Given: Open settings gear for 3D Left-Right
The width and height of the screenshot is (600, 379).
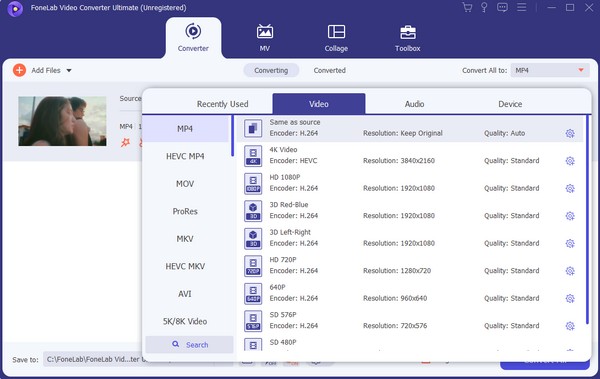Looking at the screenshot, I should [570, 243].
